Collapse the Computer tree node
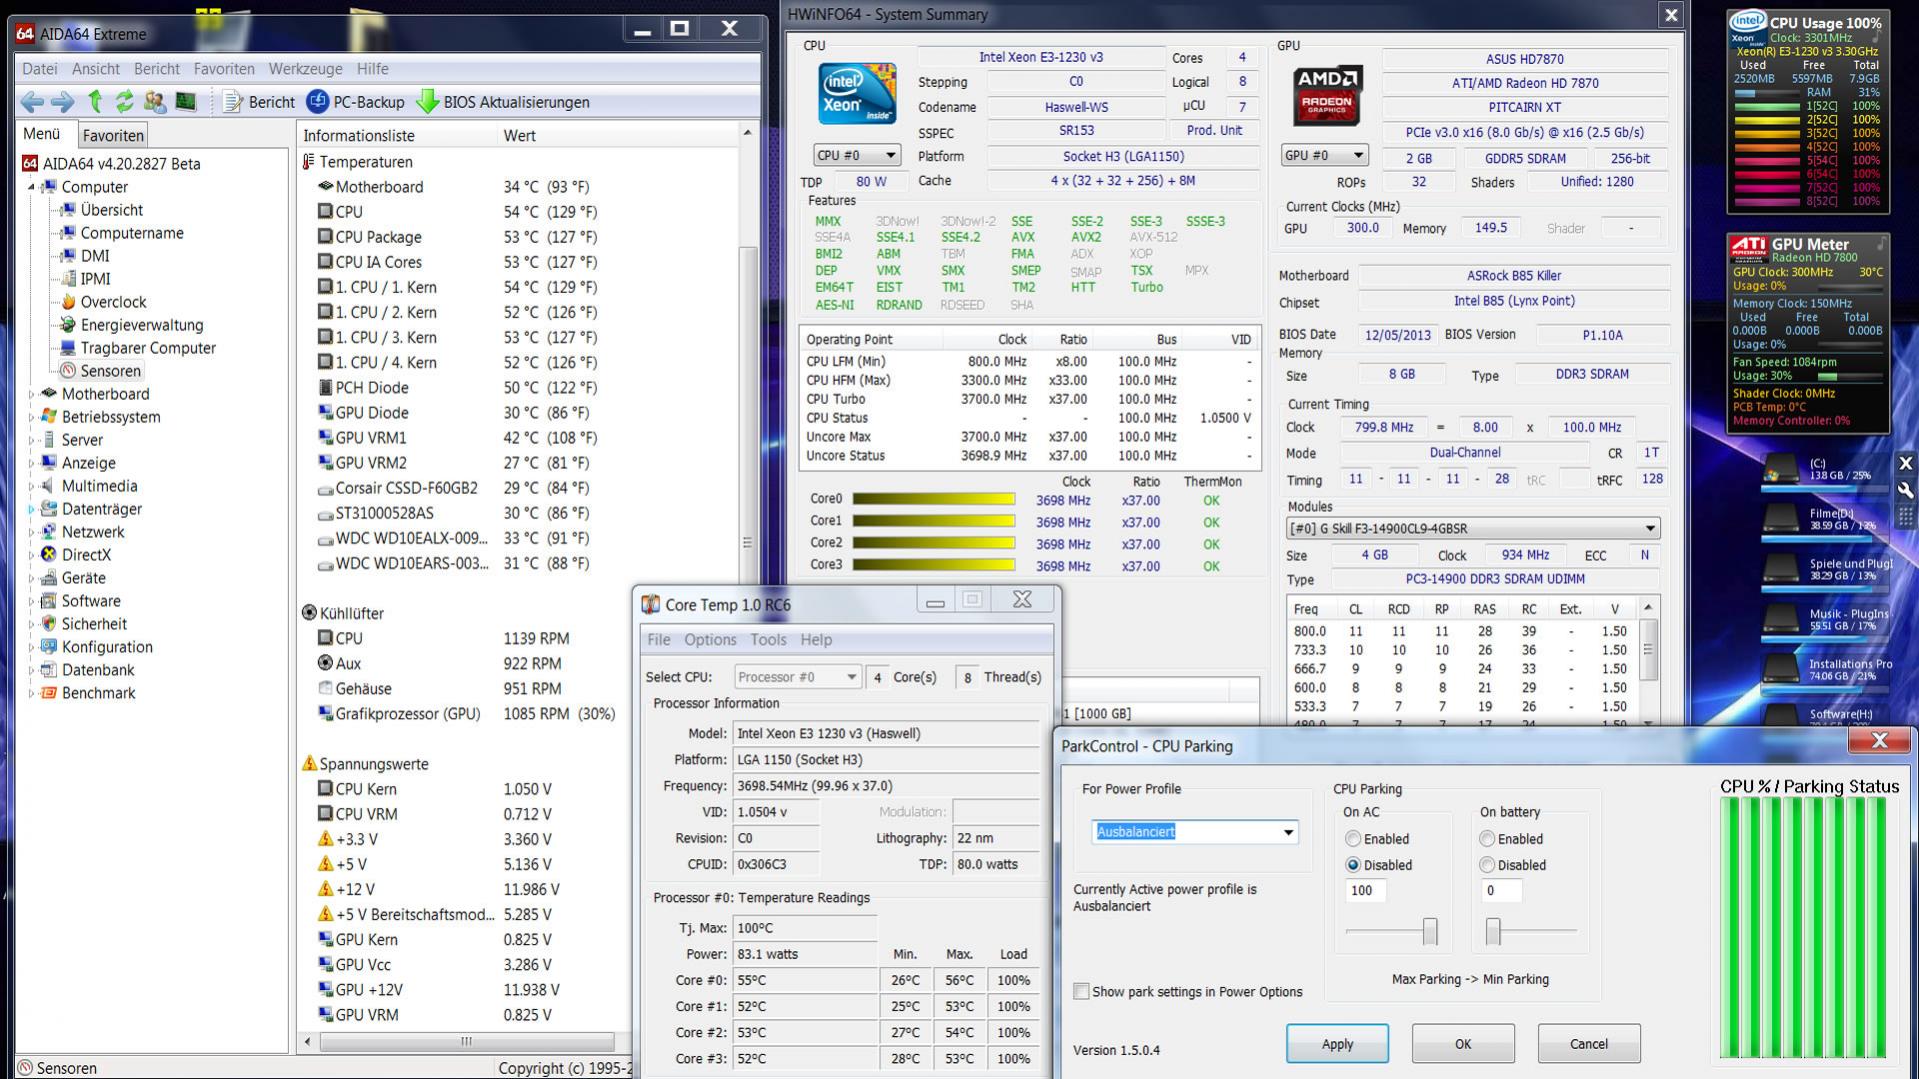The image size is (1919, 1079). 31,187
